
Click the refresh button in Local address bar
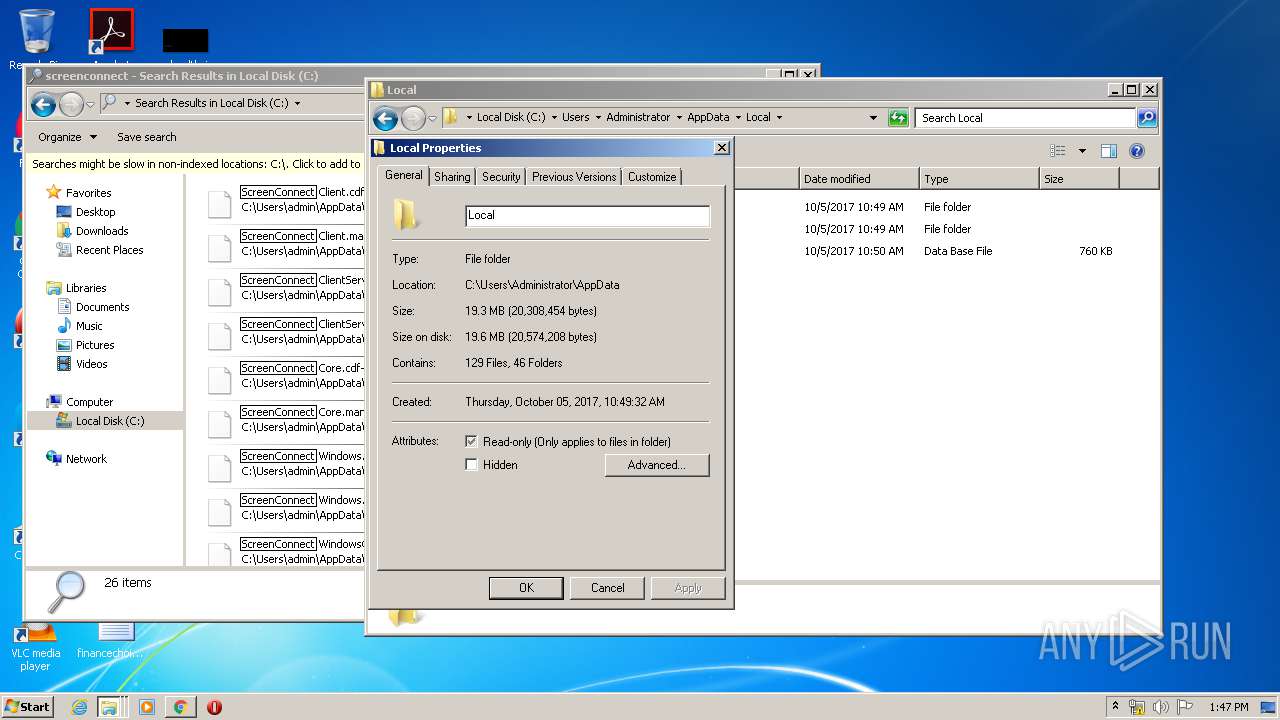point(898,118)
